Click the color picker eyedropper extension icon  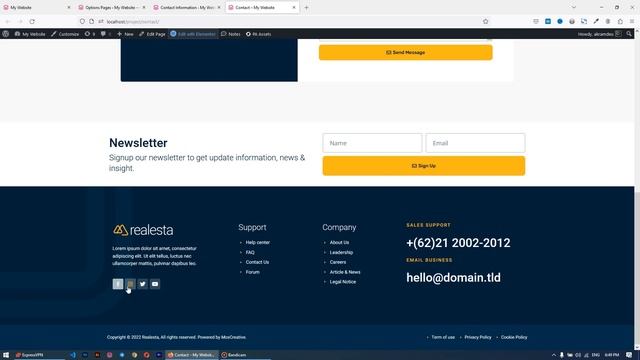[596, 21]
